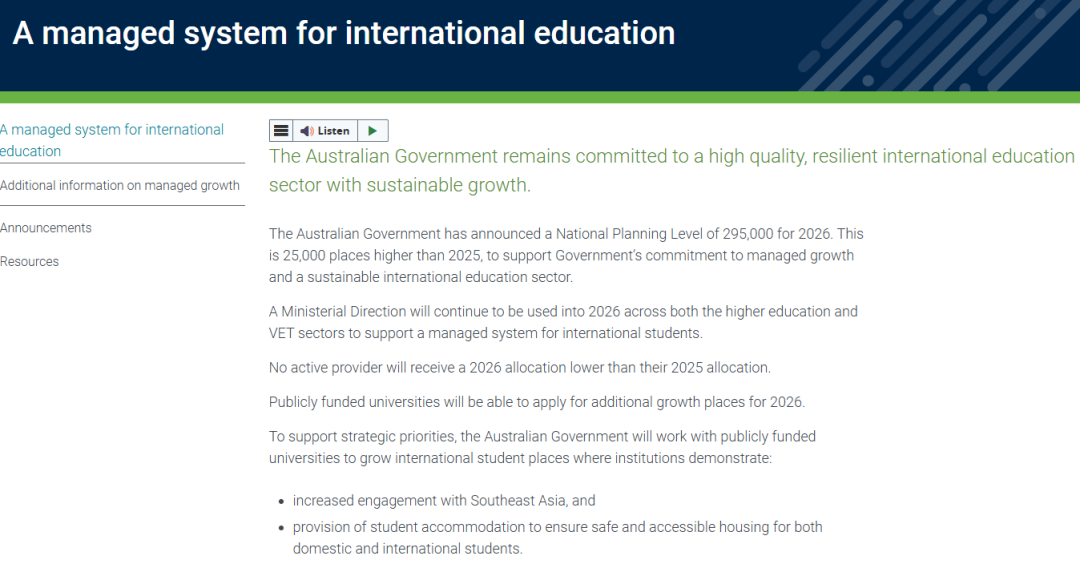This screenshot has height=572, width=1080.
Task: Click the speaker icon in the Listen button
Action: tap(307, 131)
